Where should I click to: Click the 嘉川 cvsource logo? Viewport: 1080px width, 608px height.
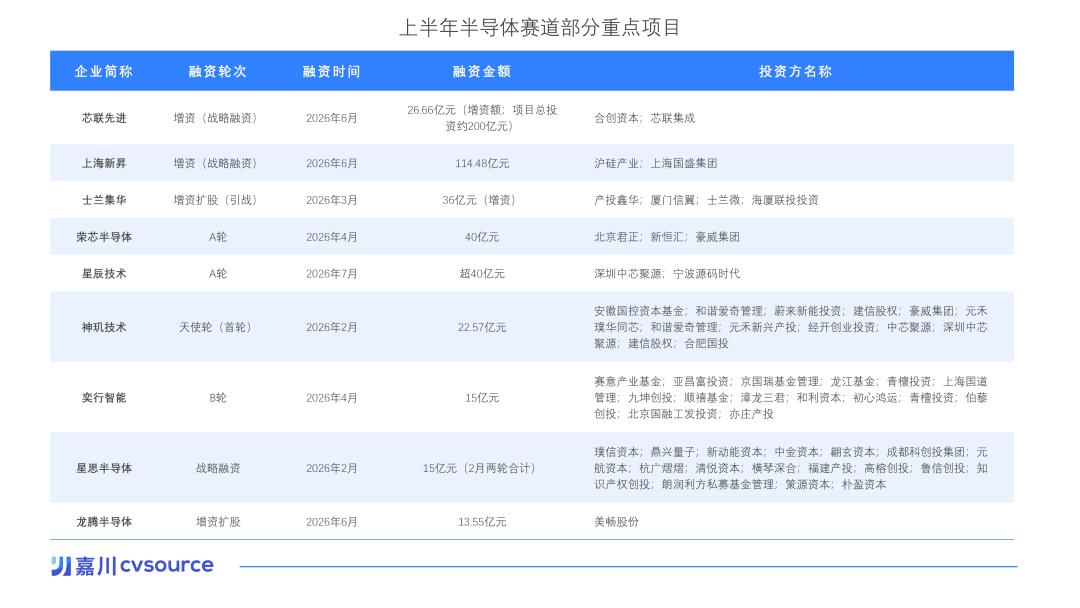(132, 565)
